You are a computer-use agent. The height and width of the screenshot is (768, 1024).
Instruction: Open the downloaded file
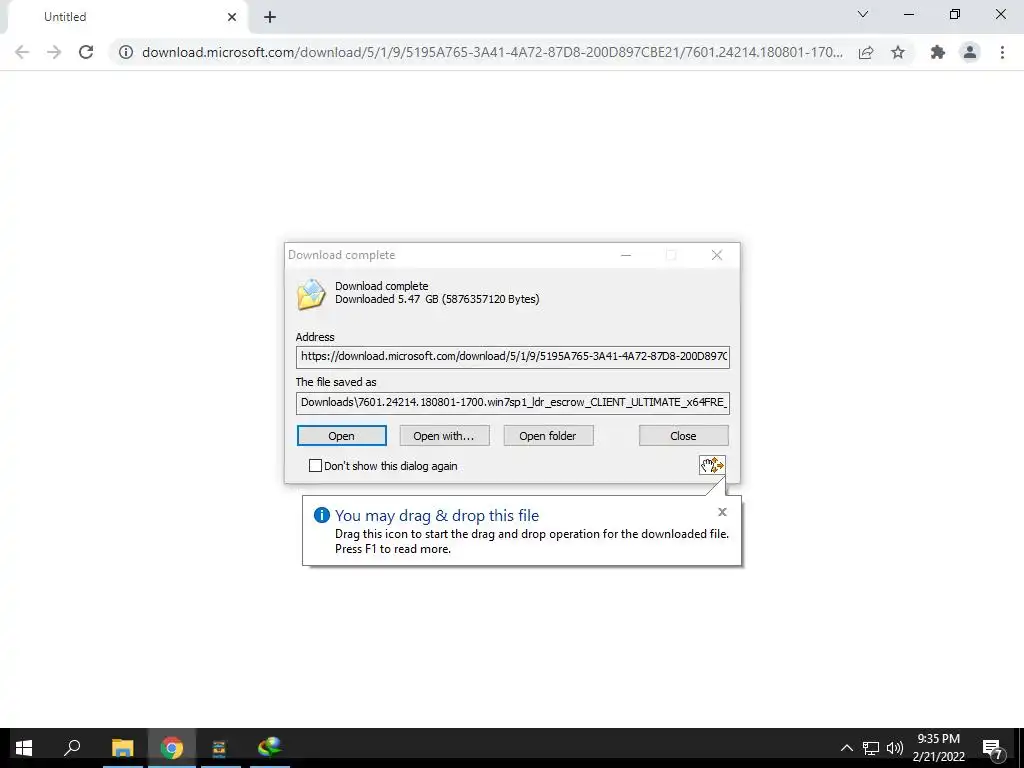point(342,436)
